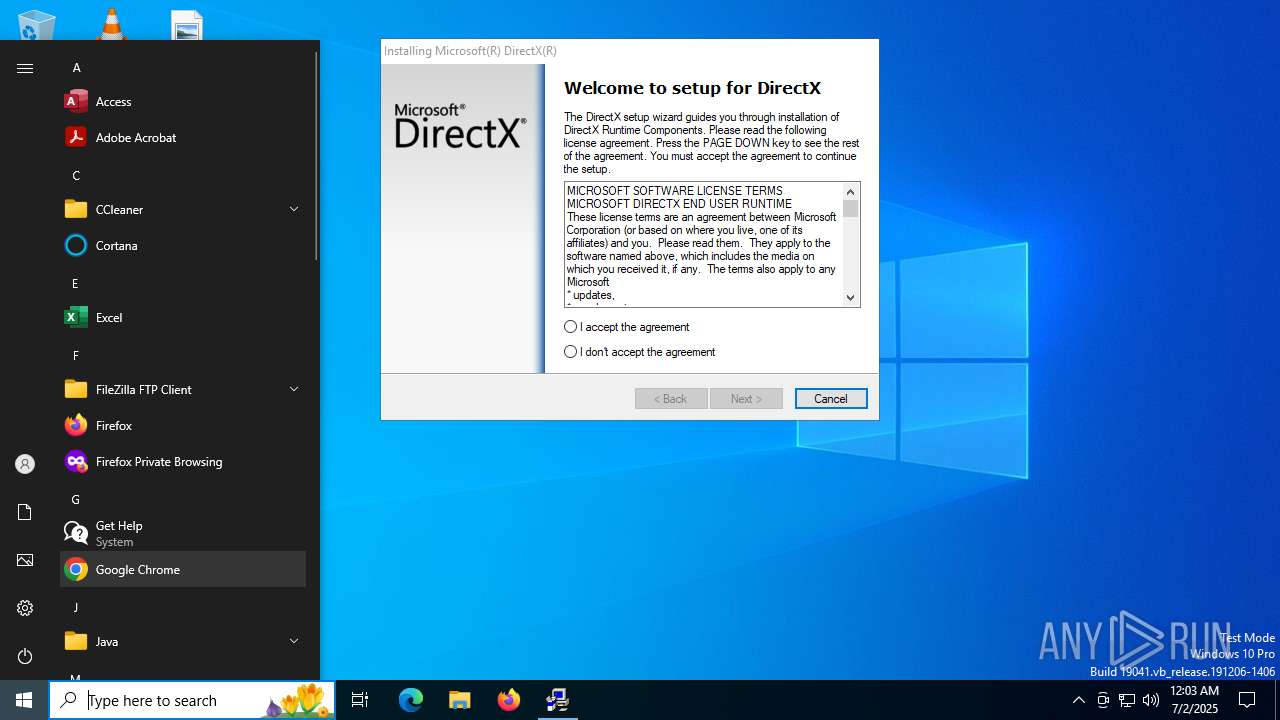Open the notification center icon
The image size is (1280, 720).
1247,700
